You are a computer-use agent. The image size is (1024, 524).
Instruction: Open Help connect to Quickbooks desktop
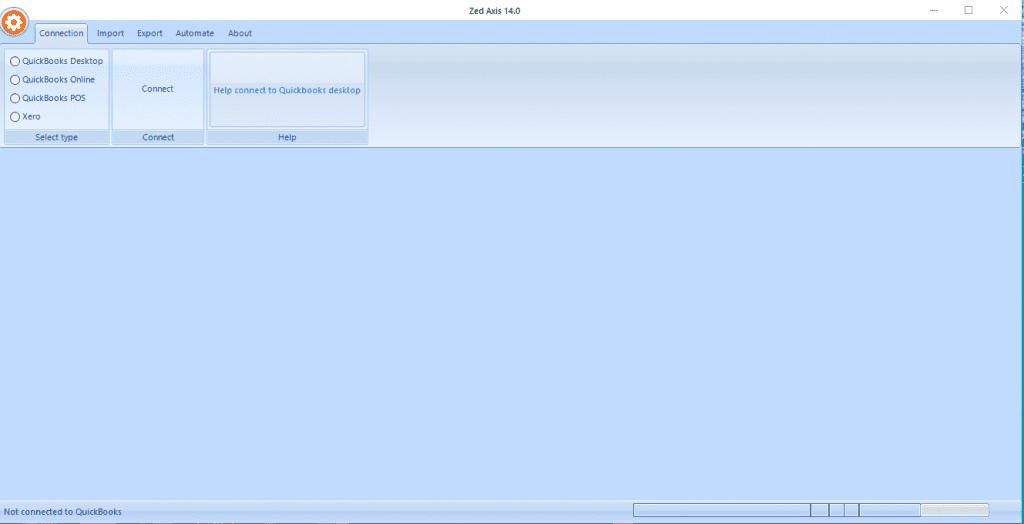click(287, 90)
